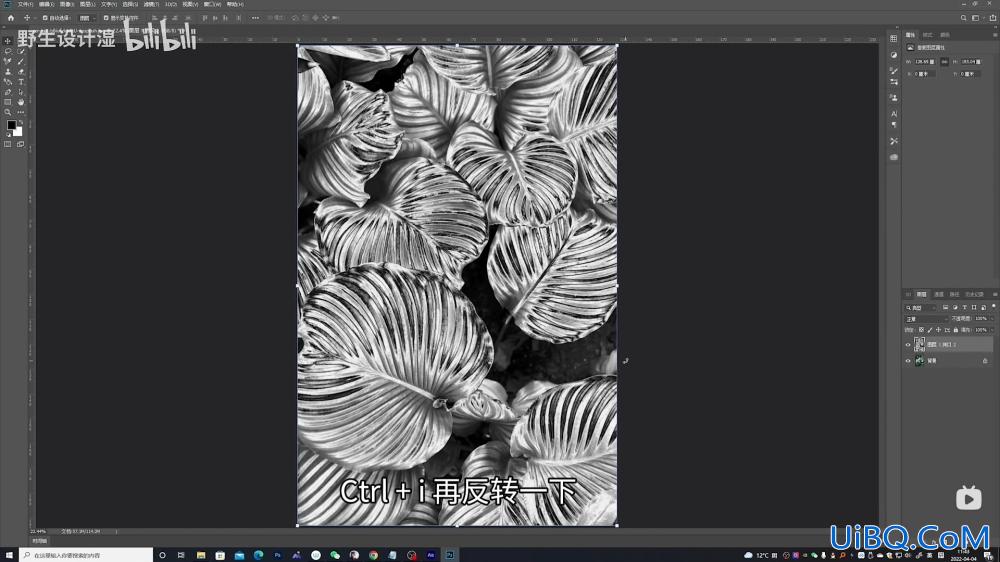Select the Hand tool
Screen dimensions: 1000x562
20,102
